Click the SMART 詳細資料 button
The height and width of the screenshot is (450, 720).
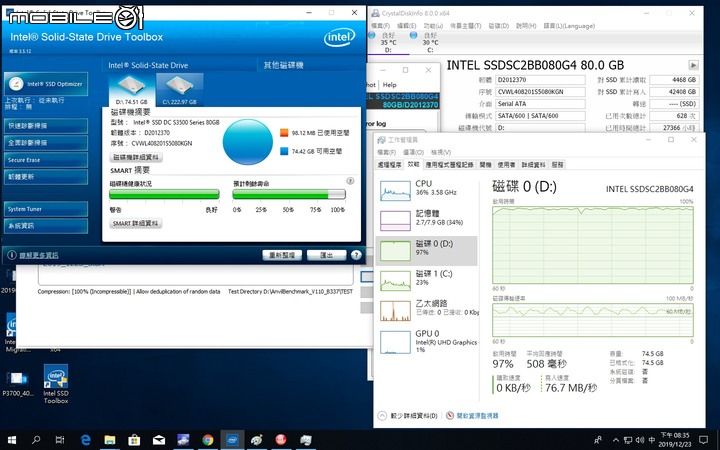(x=136, y=223)
